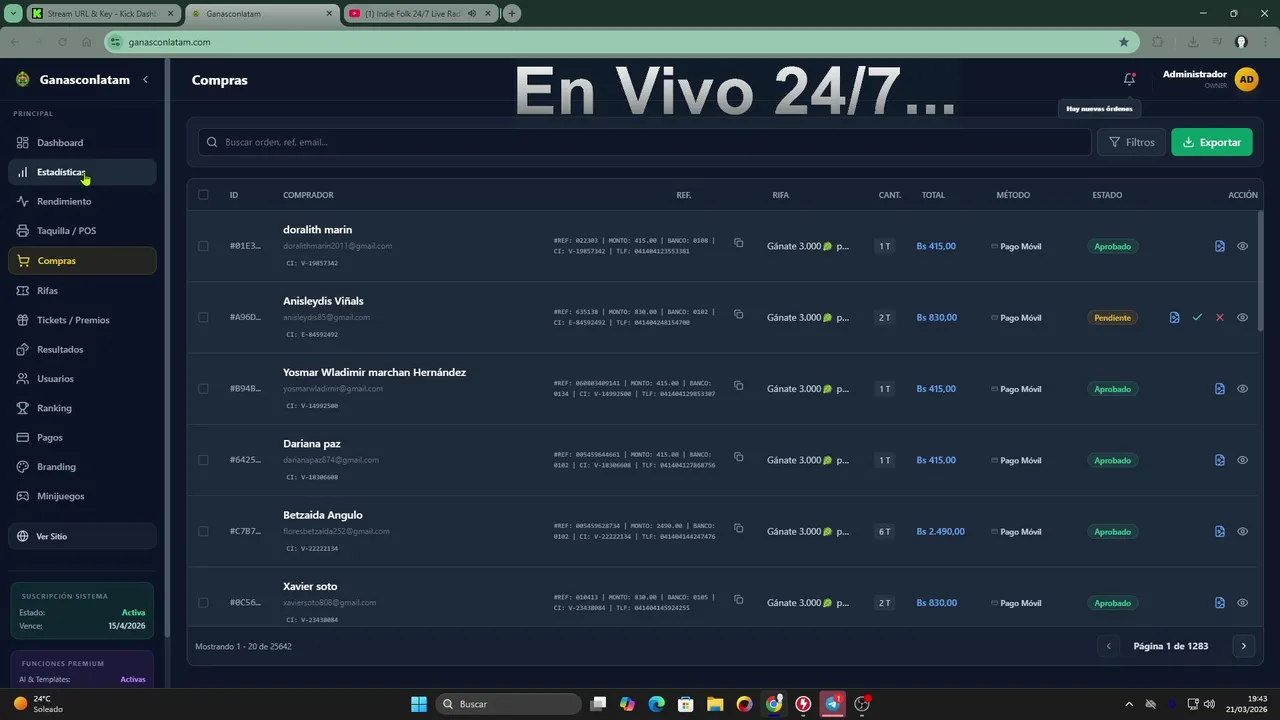Viewport: 1280px width, 720px height.
Task: Open Rifas section
Action: point(82,291)
